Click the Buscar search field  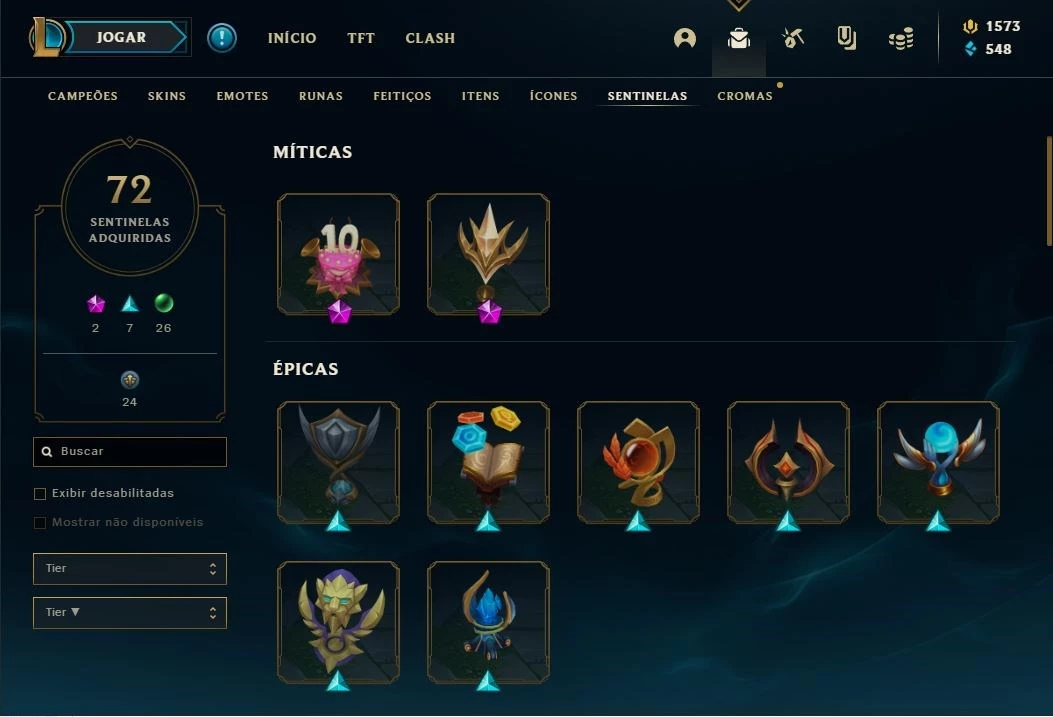coord(130,452)
